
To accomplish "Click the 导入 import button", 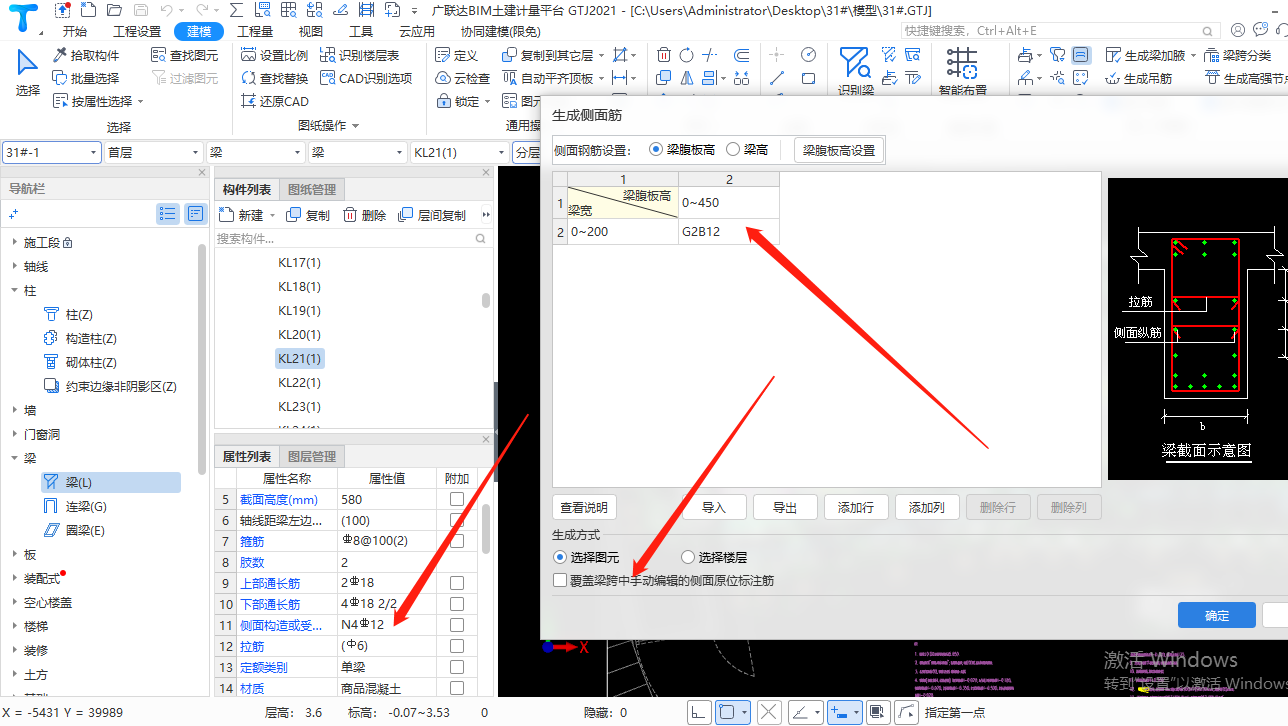I will 713,507.
